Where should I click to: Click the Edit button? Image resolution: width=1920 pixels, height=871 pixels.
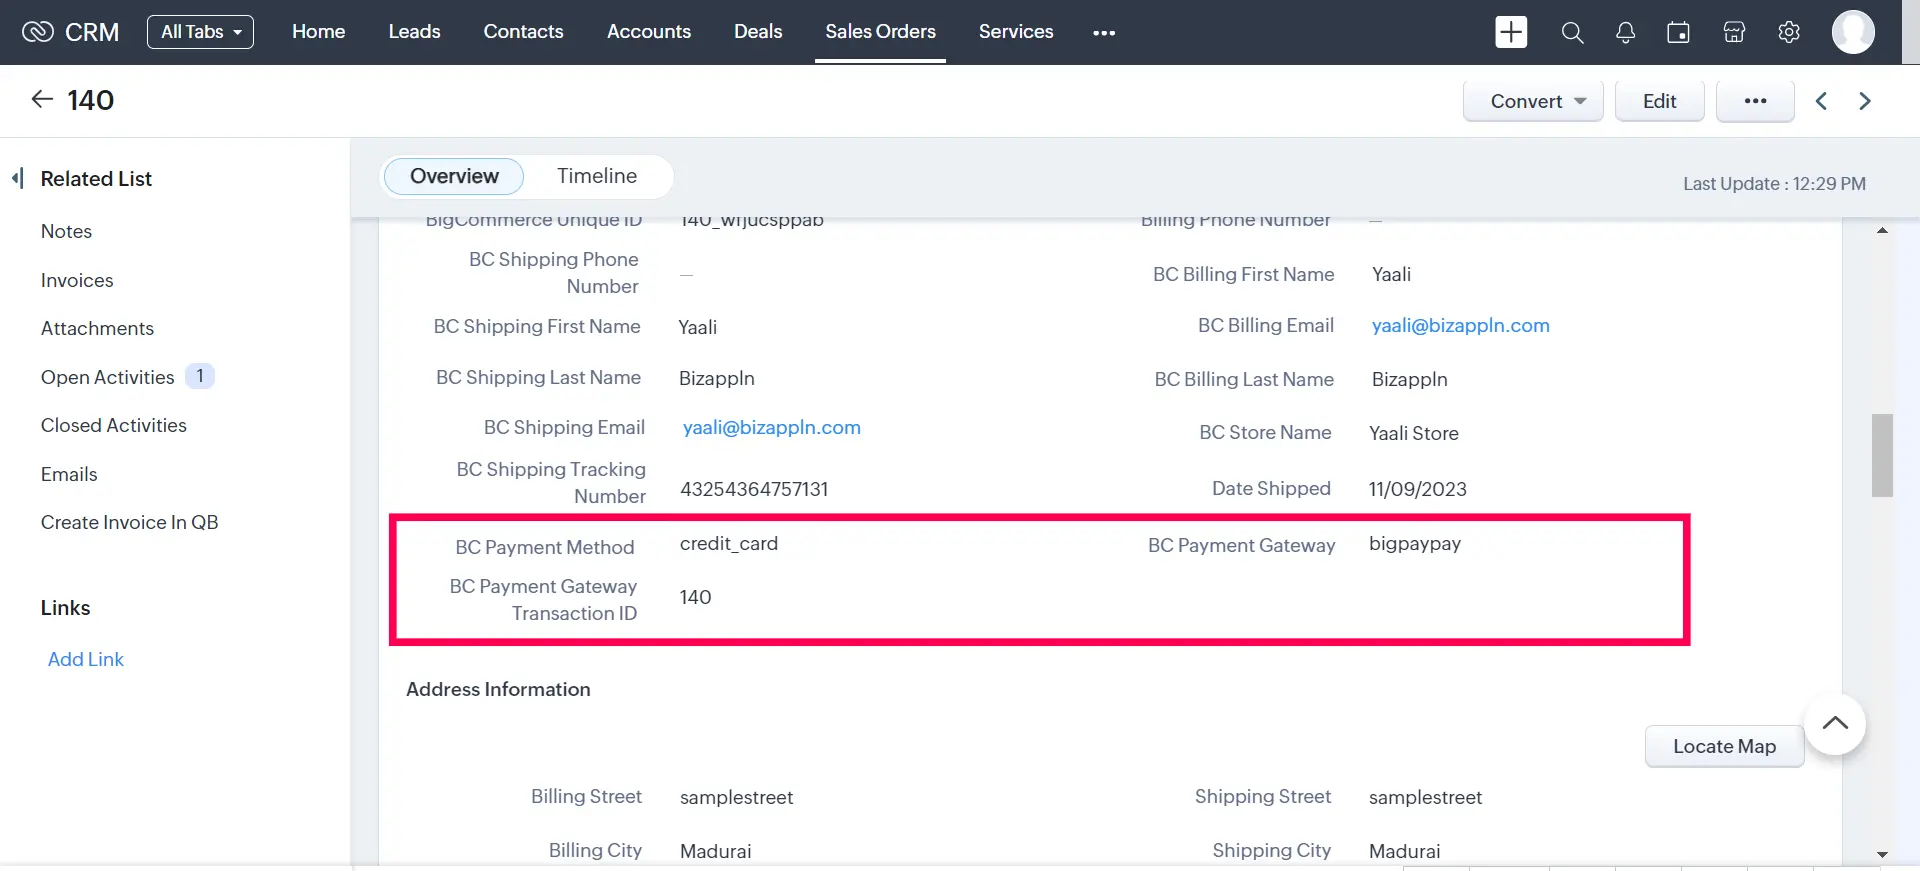pos(1659,101)
